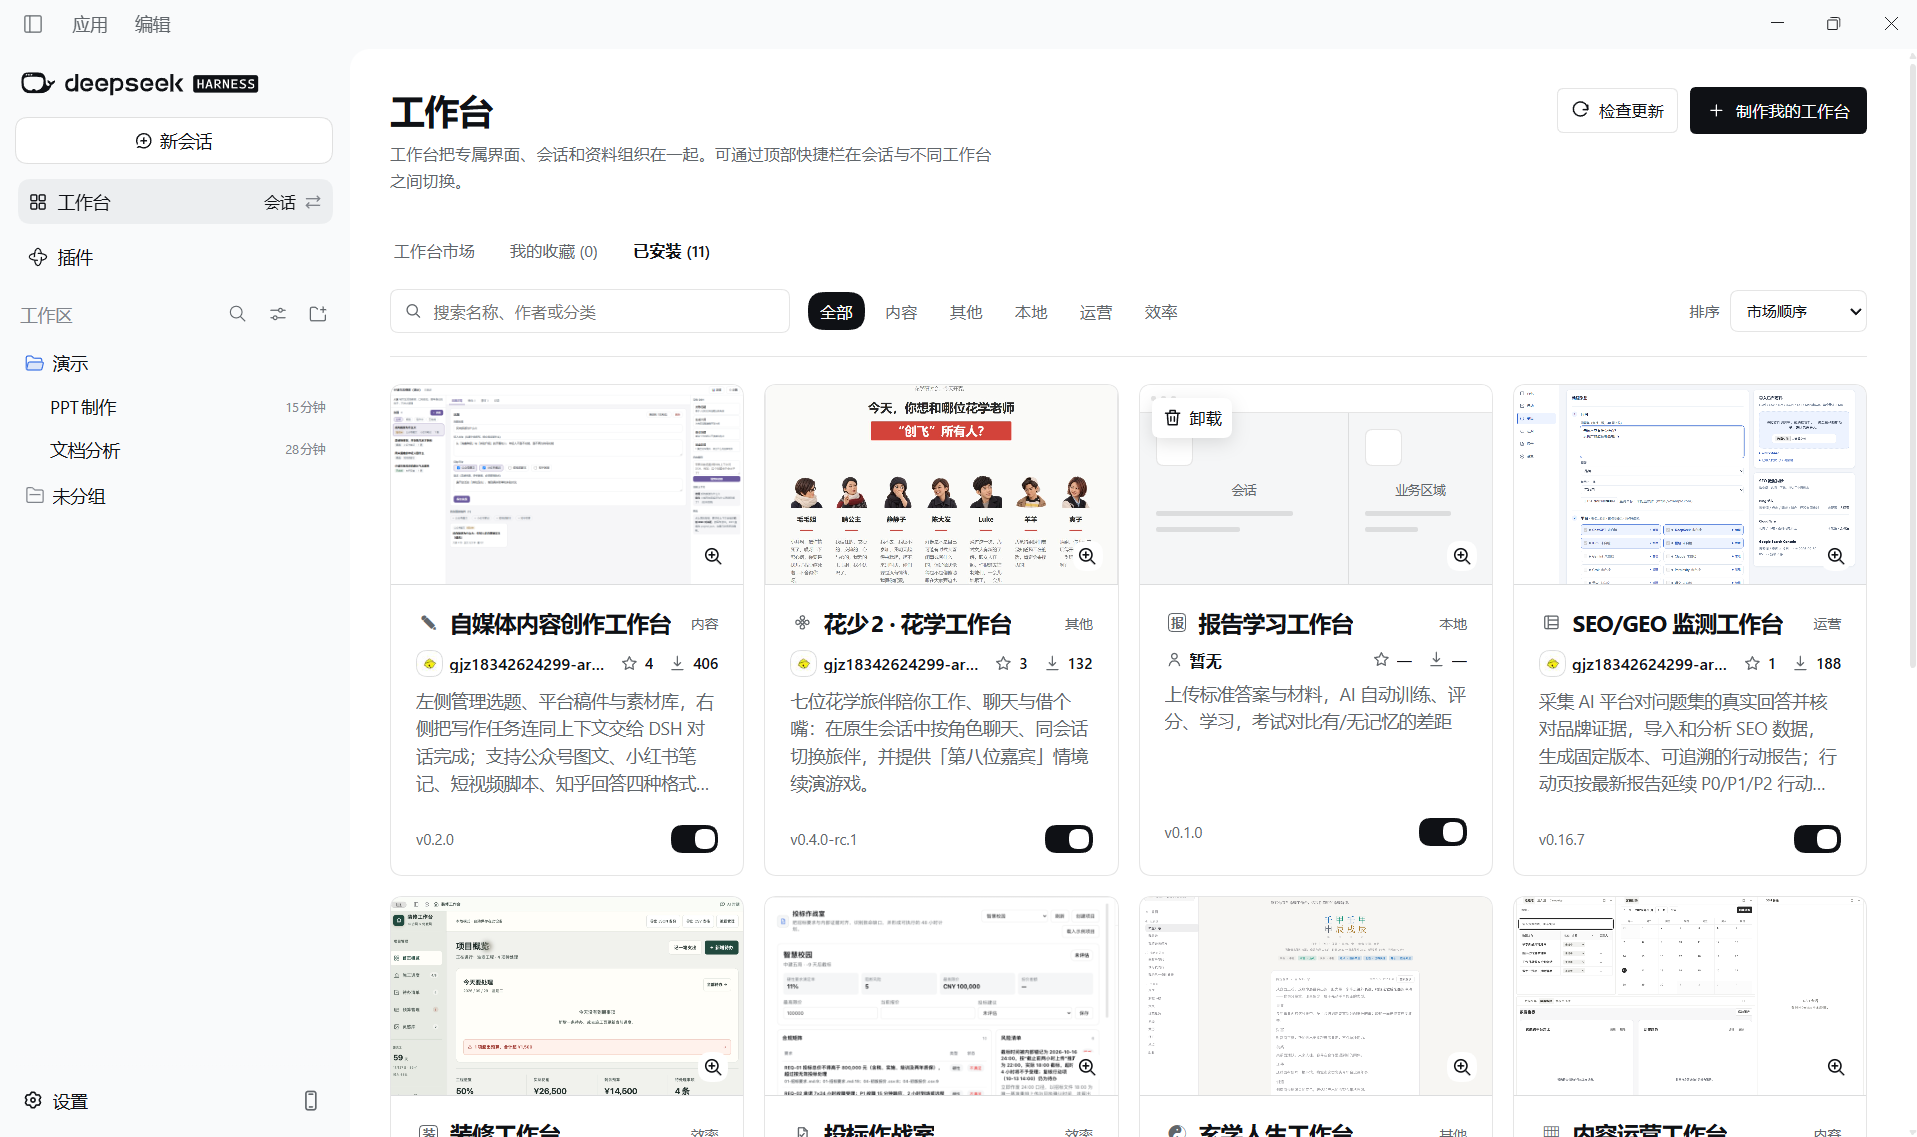The image size is (1917, 1137).
Task: Filter by 本地 category
Action: point(1031,312)
